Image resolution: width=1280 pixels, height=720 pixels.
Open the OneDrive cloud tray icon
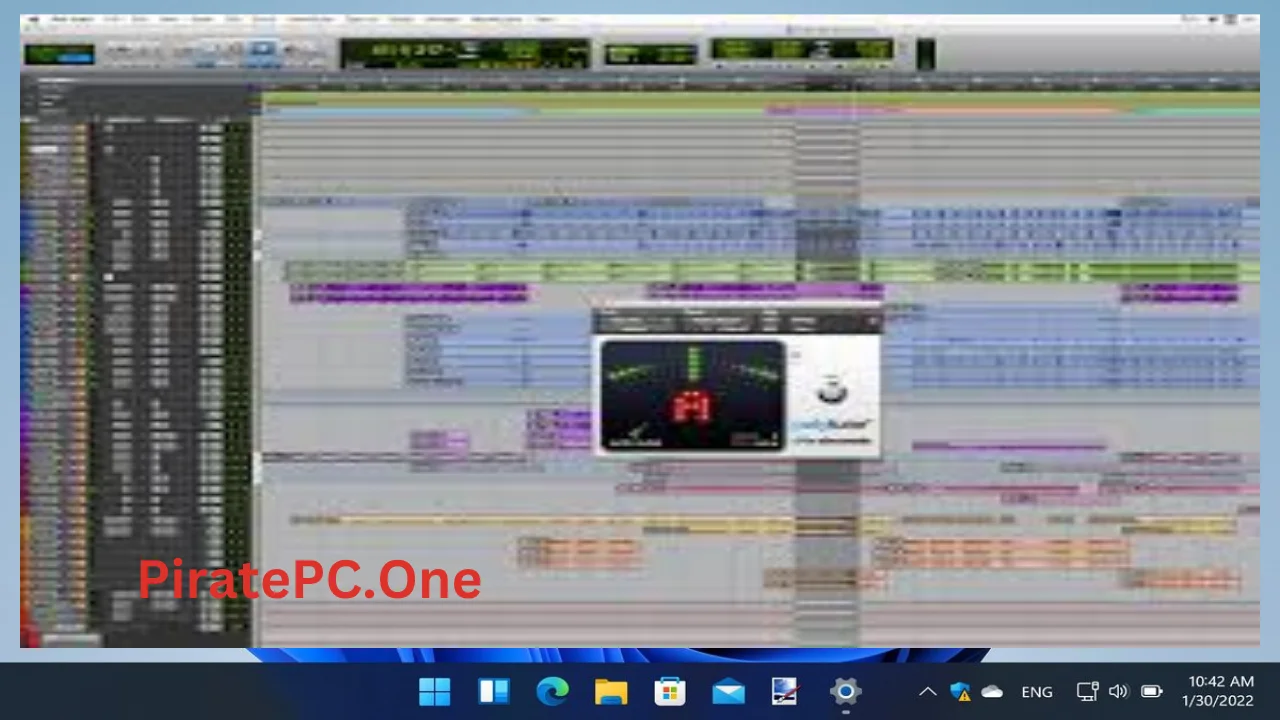(992, 691)
